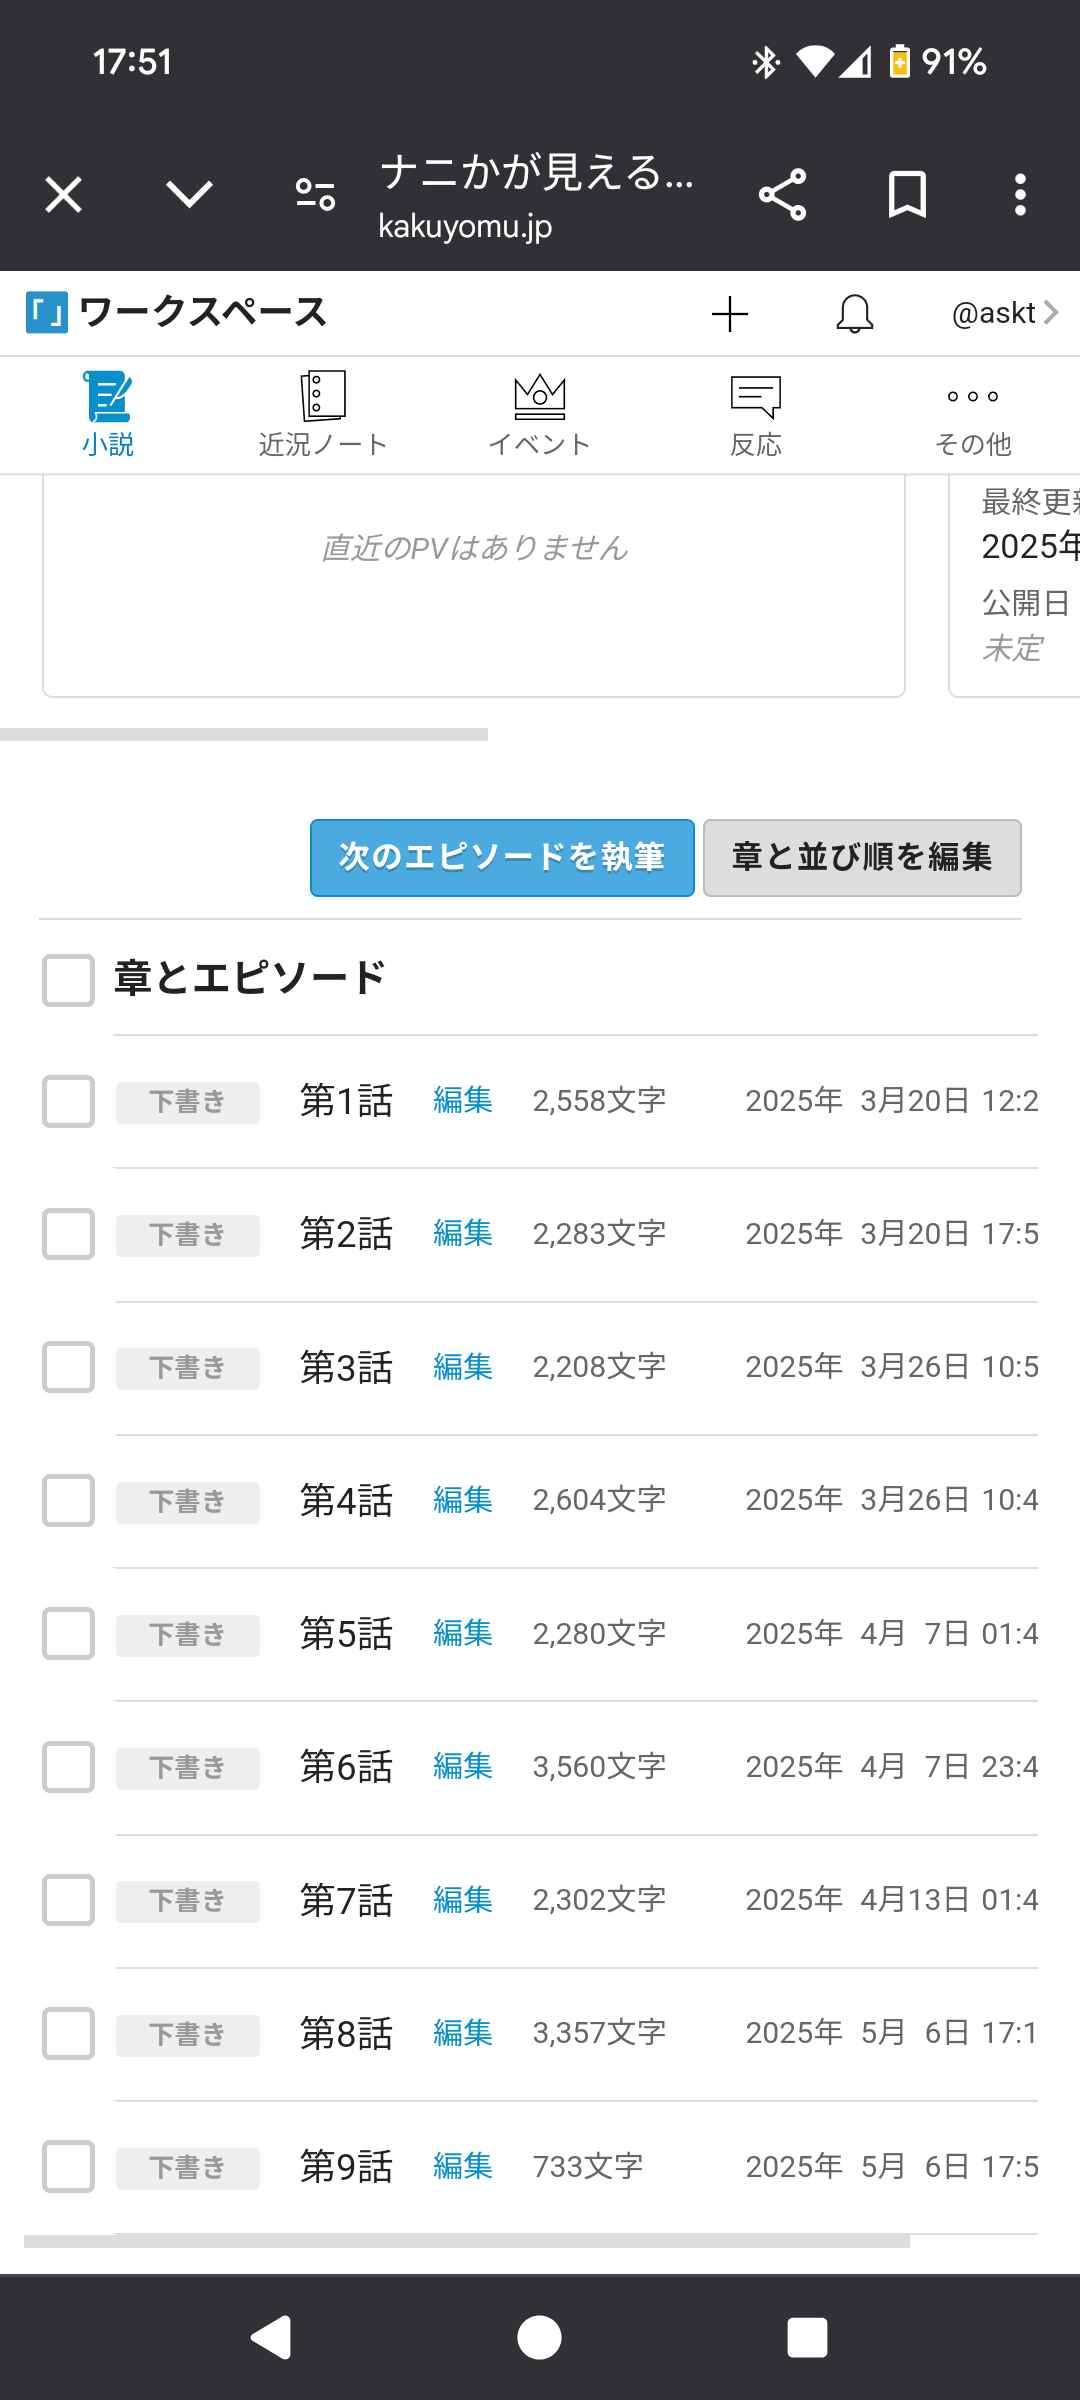The width and height of the screenshot is (1080, 2400).
Task: Open notifications via the bell icon
Action: 854,314
